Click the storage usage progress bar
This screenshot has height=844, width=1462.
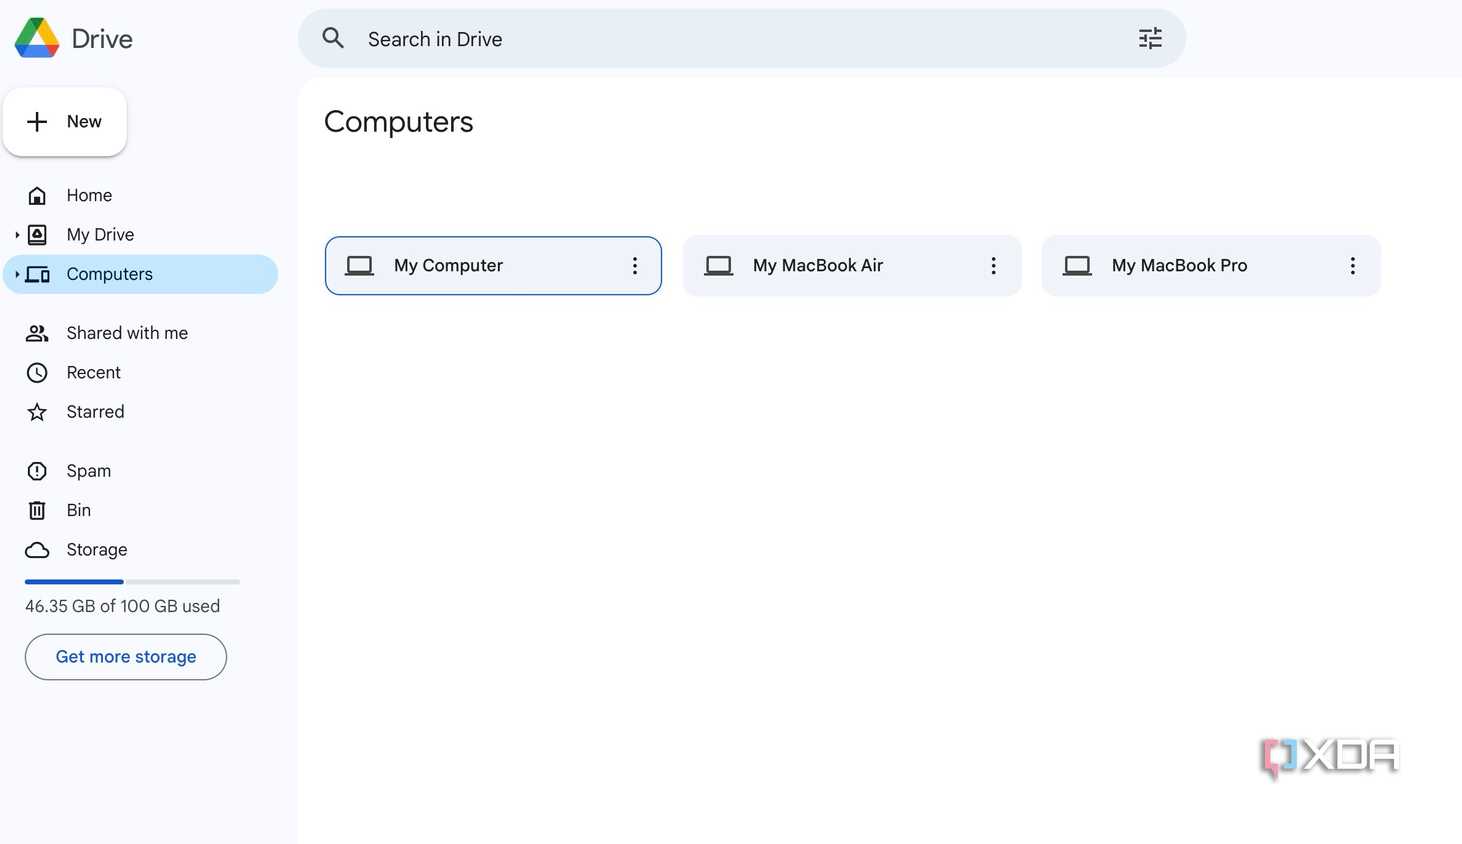click(x=132, y=581)
